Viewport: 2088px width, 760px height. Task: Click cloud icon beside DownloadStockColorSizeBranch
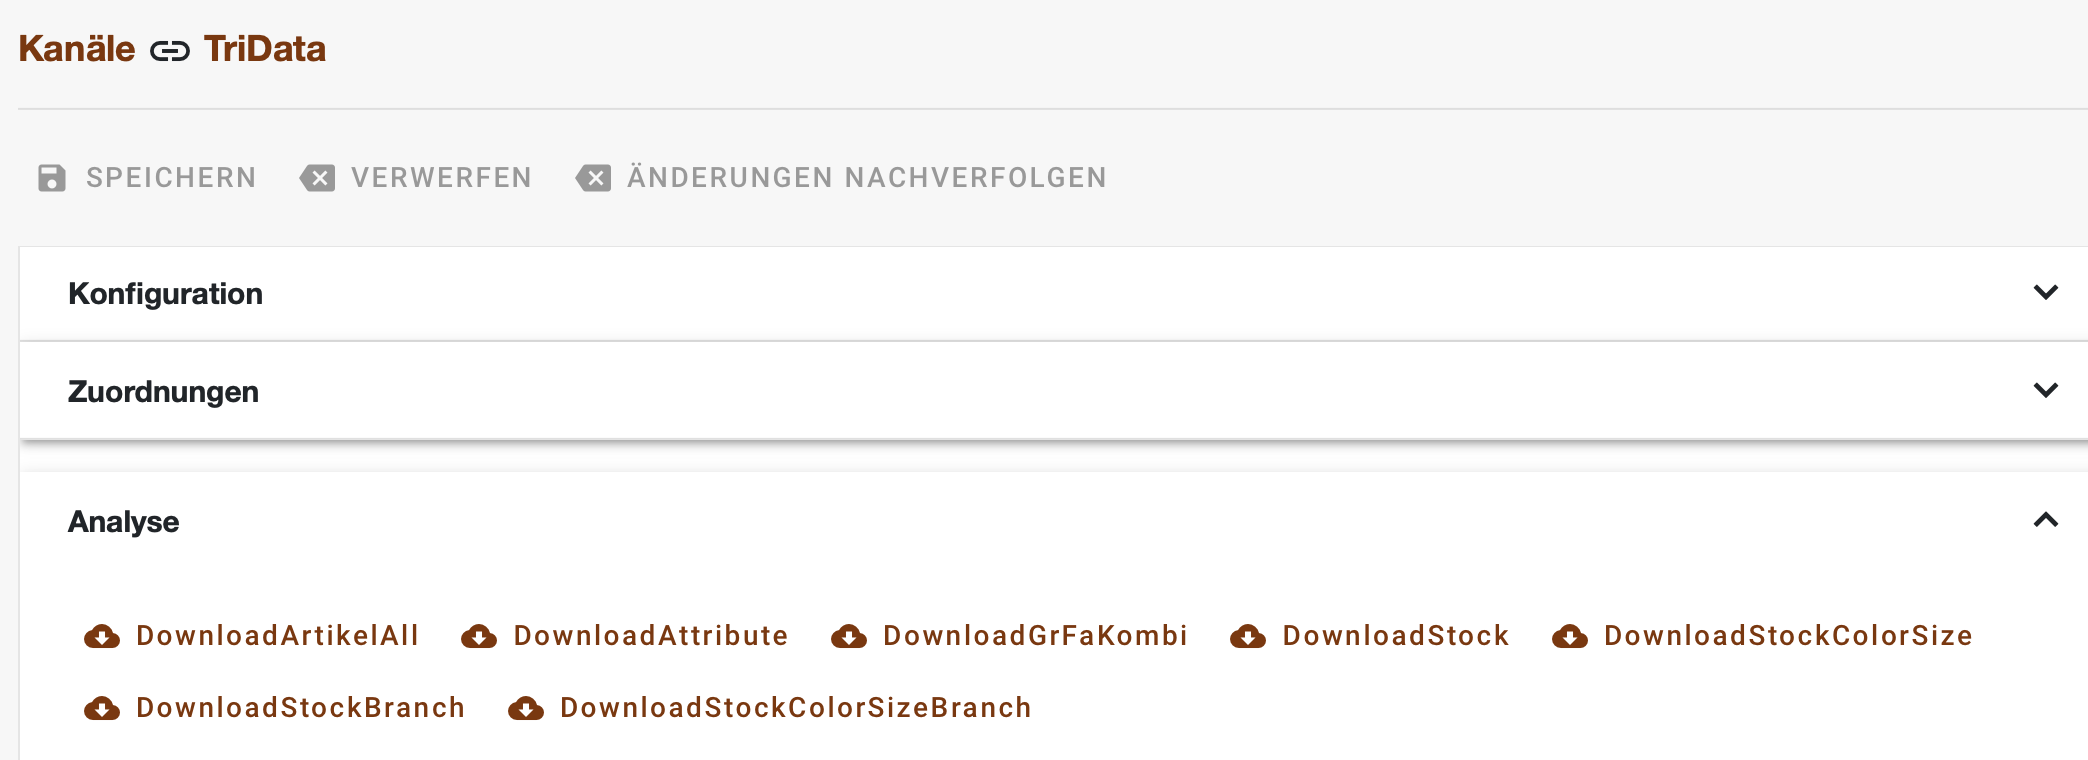click(x=526, y=708)
